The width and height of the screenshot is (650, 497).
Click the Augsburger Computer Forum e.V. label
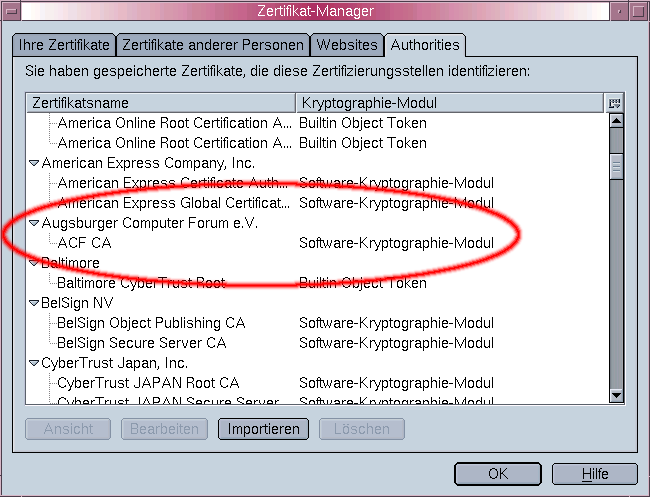pos(150,223)
